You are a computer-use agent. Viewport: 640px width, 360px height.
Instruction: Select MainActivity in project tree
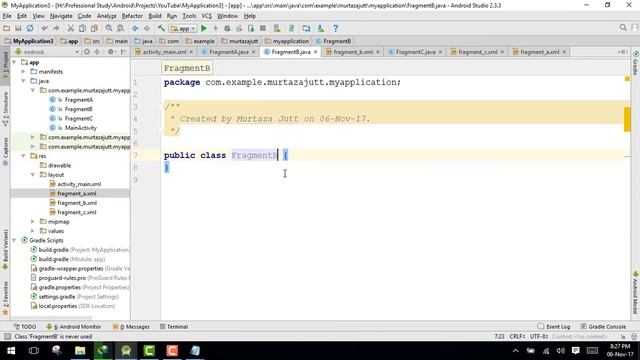tap(81, 128)
